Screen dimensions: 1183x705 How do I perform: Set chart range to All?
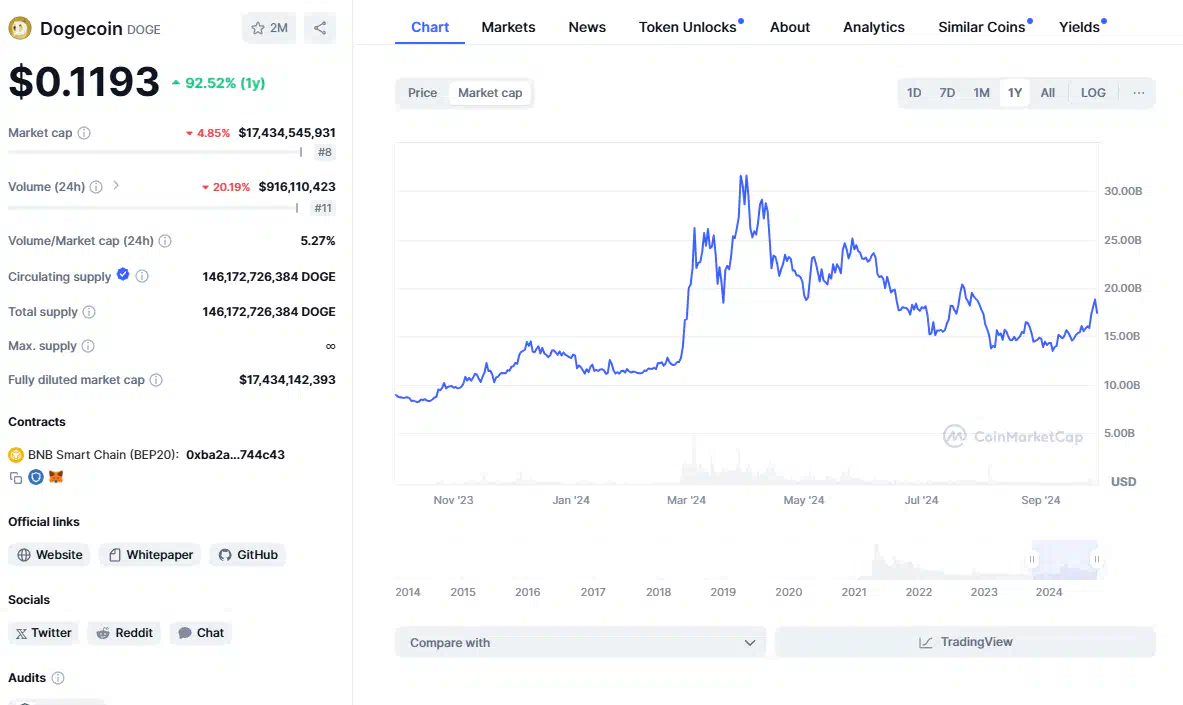pos(1048,93)
